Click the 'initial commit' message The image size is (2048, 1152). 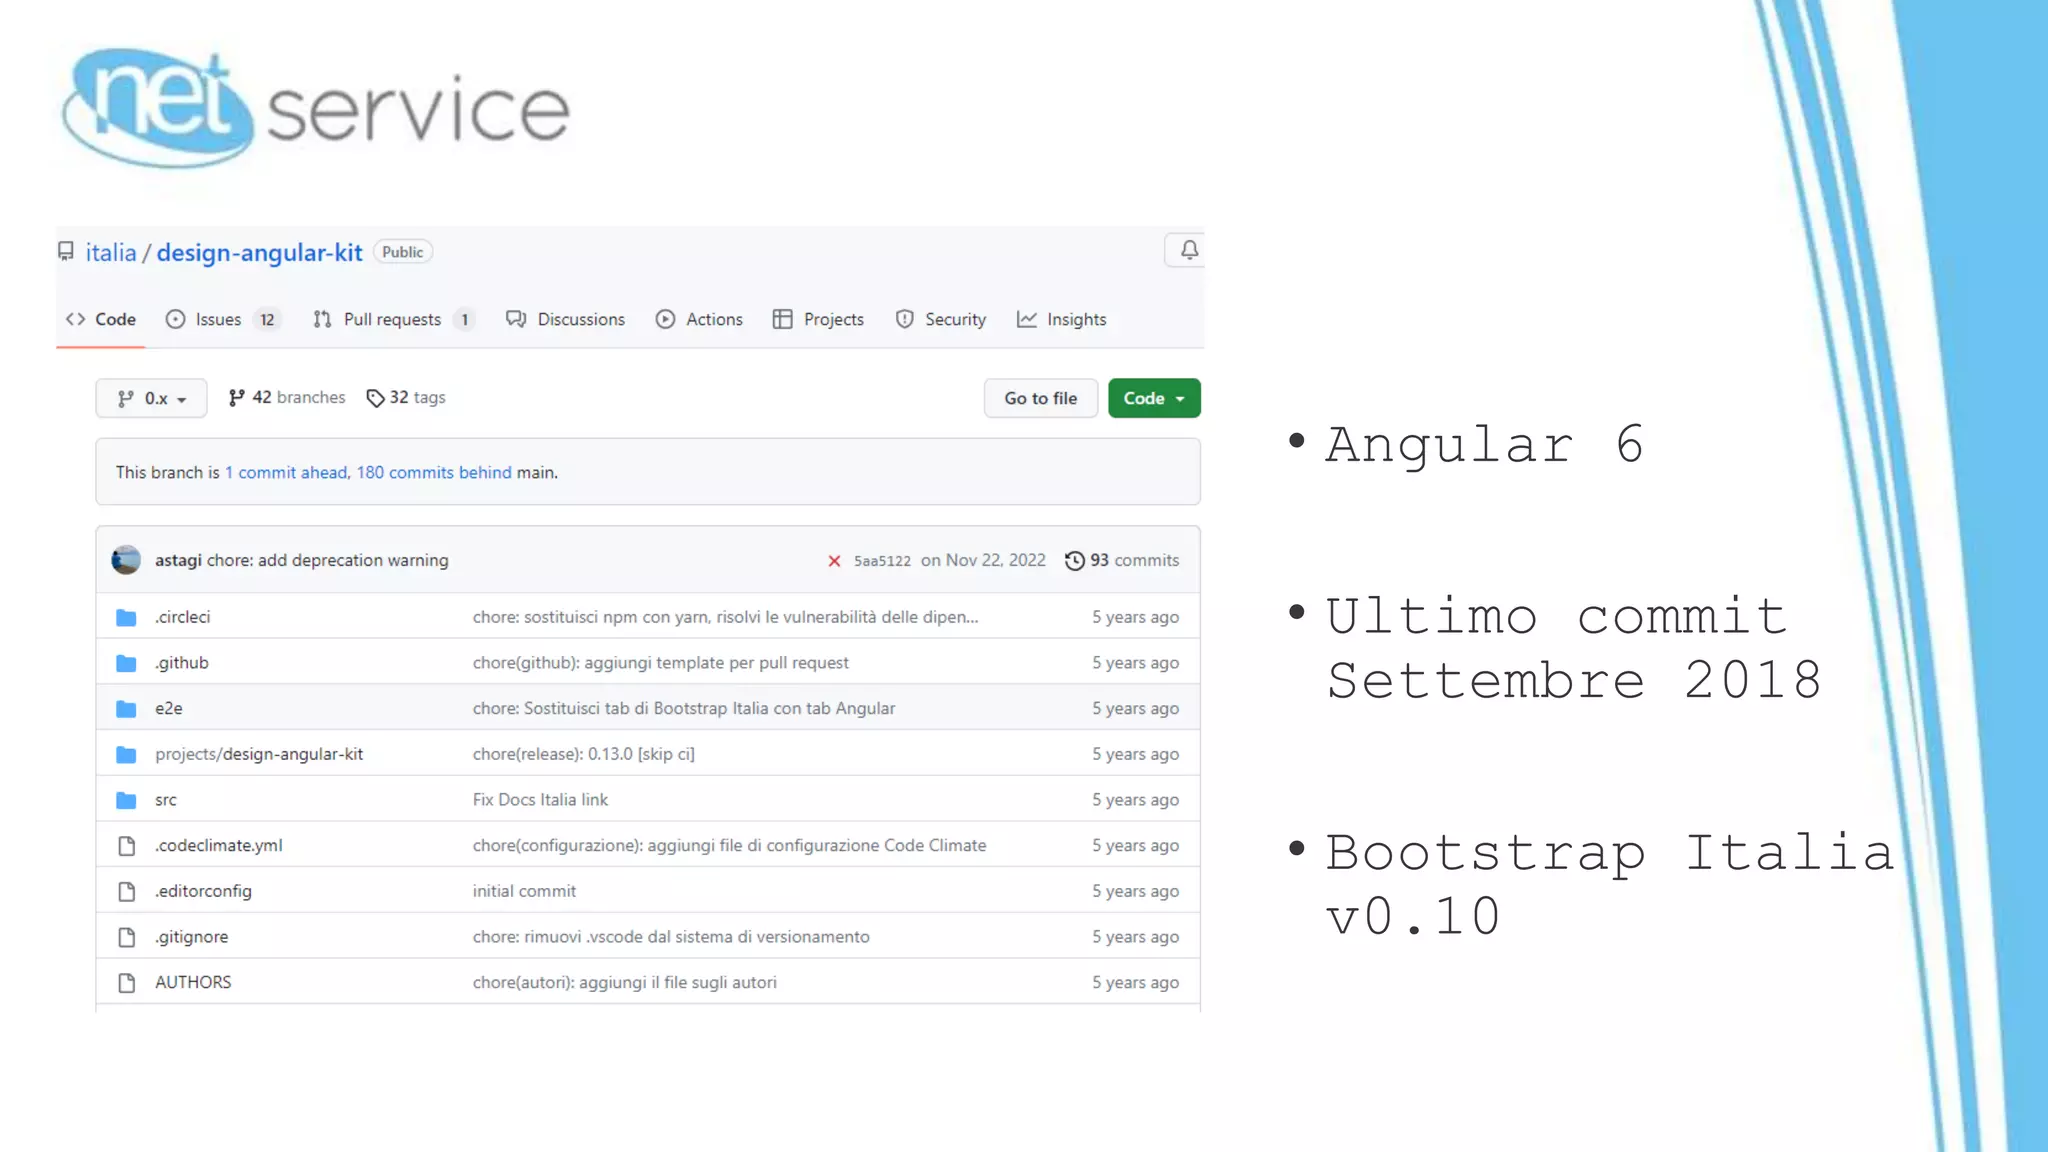click(x=524, y=891)
